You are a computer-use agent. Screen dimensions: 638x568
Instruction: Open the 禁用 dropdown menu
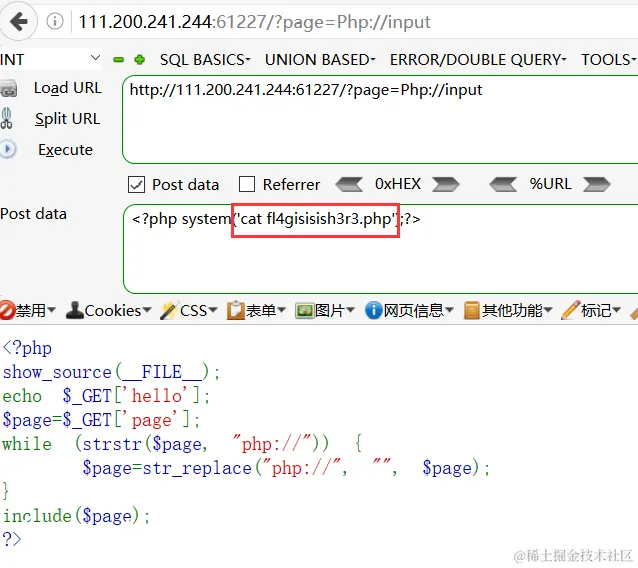tap(35, 311)
